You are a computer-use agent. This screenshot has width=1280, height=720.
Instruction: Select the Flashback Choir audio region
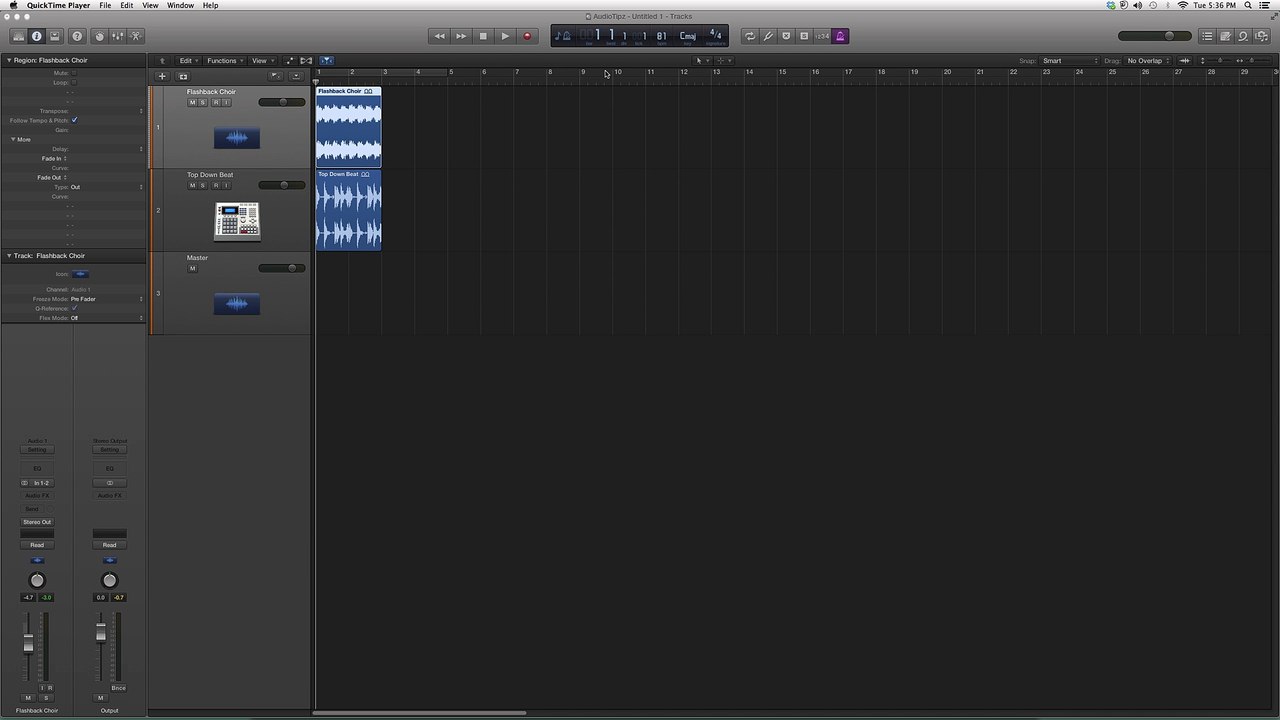coord(349,127)
